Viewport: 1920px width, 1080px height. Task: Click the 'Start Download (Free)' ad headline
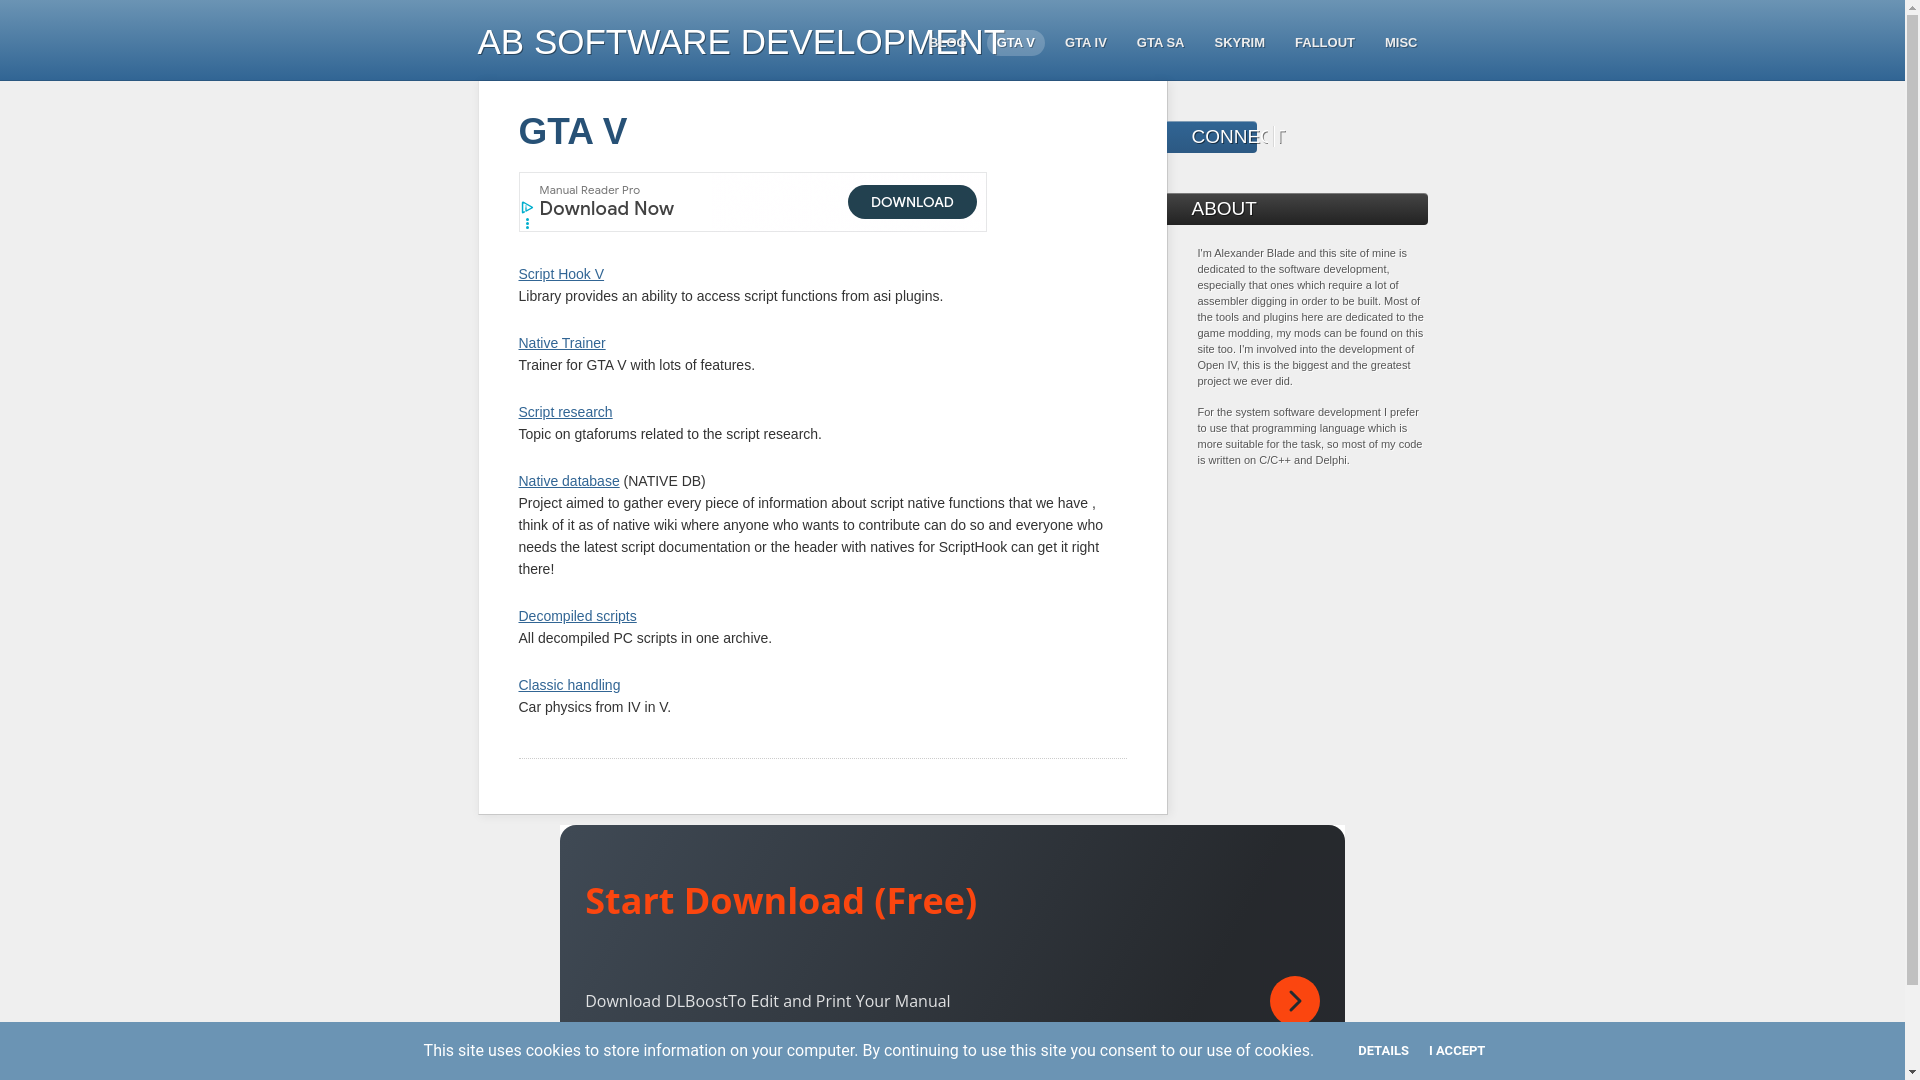pyautogui.click(x=781, y=901)
